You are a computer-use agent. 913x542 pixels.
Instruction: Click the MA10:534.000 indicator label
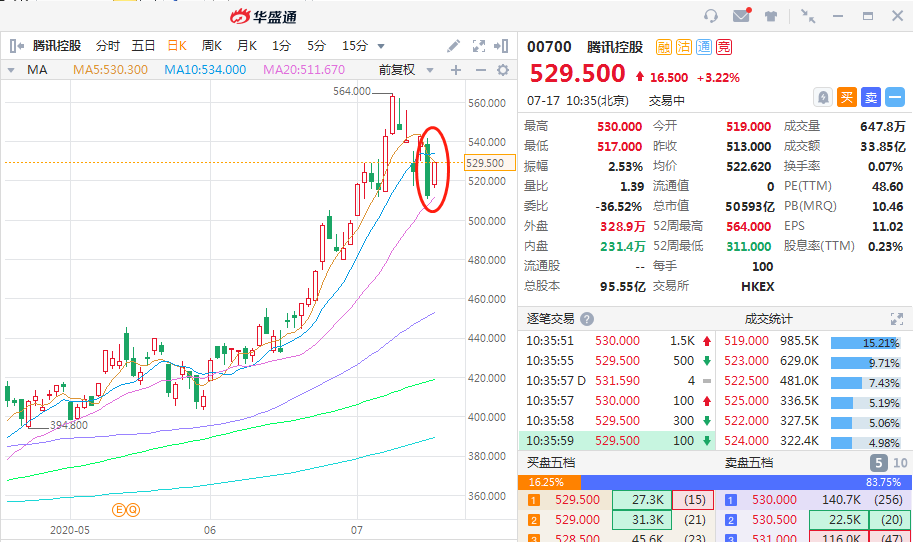pyautogui.click(x=205, y=70)
